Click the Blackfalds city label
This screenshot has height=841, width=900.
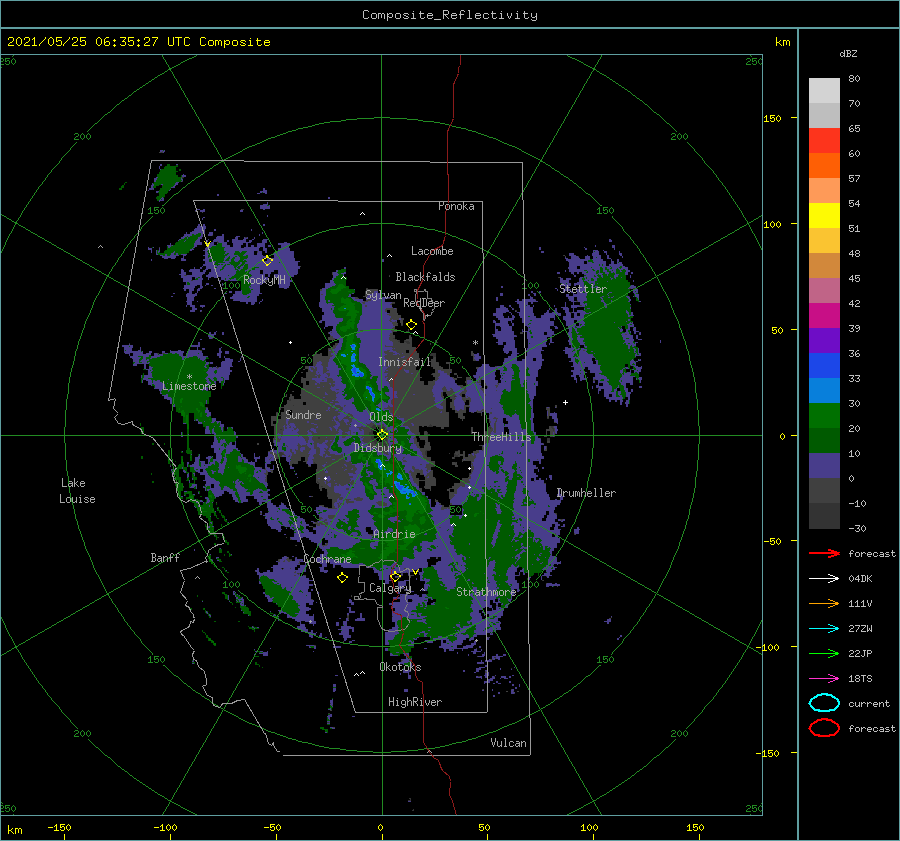425,277
